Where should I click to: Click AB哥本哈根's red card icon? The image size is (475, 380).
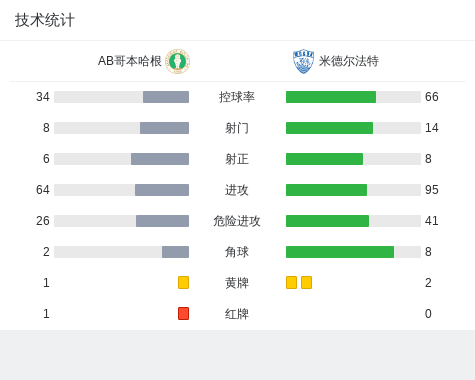(183, 313)
